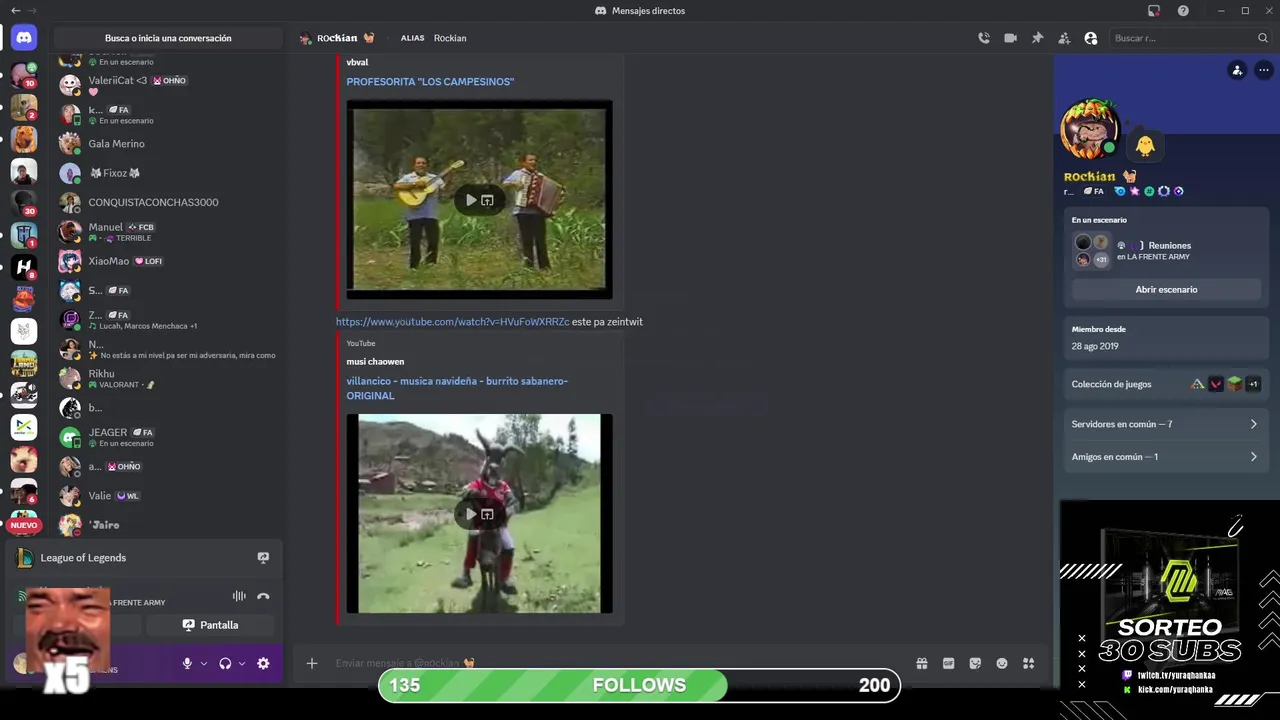This screenshot has width=1280, height=720.
Task: Mute the microphone
Action: tap(187, 663)
